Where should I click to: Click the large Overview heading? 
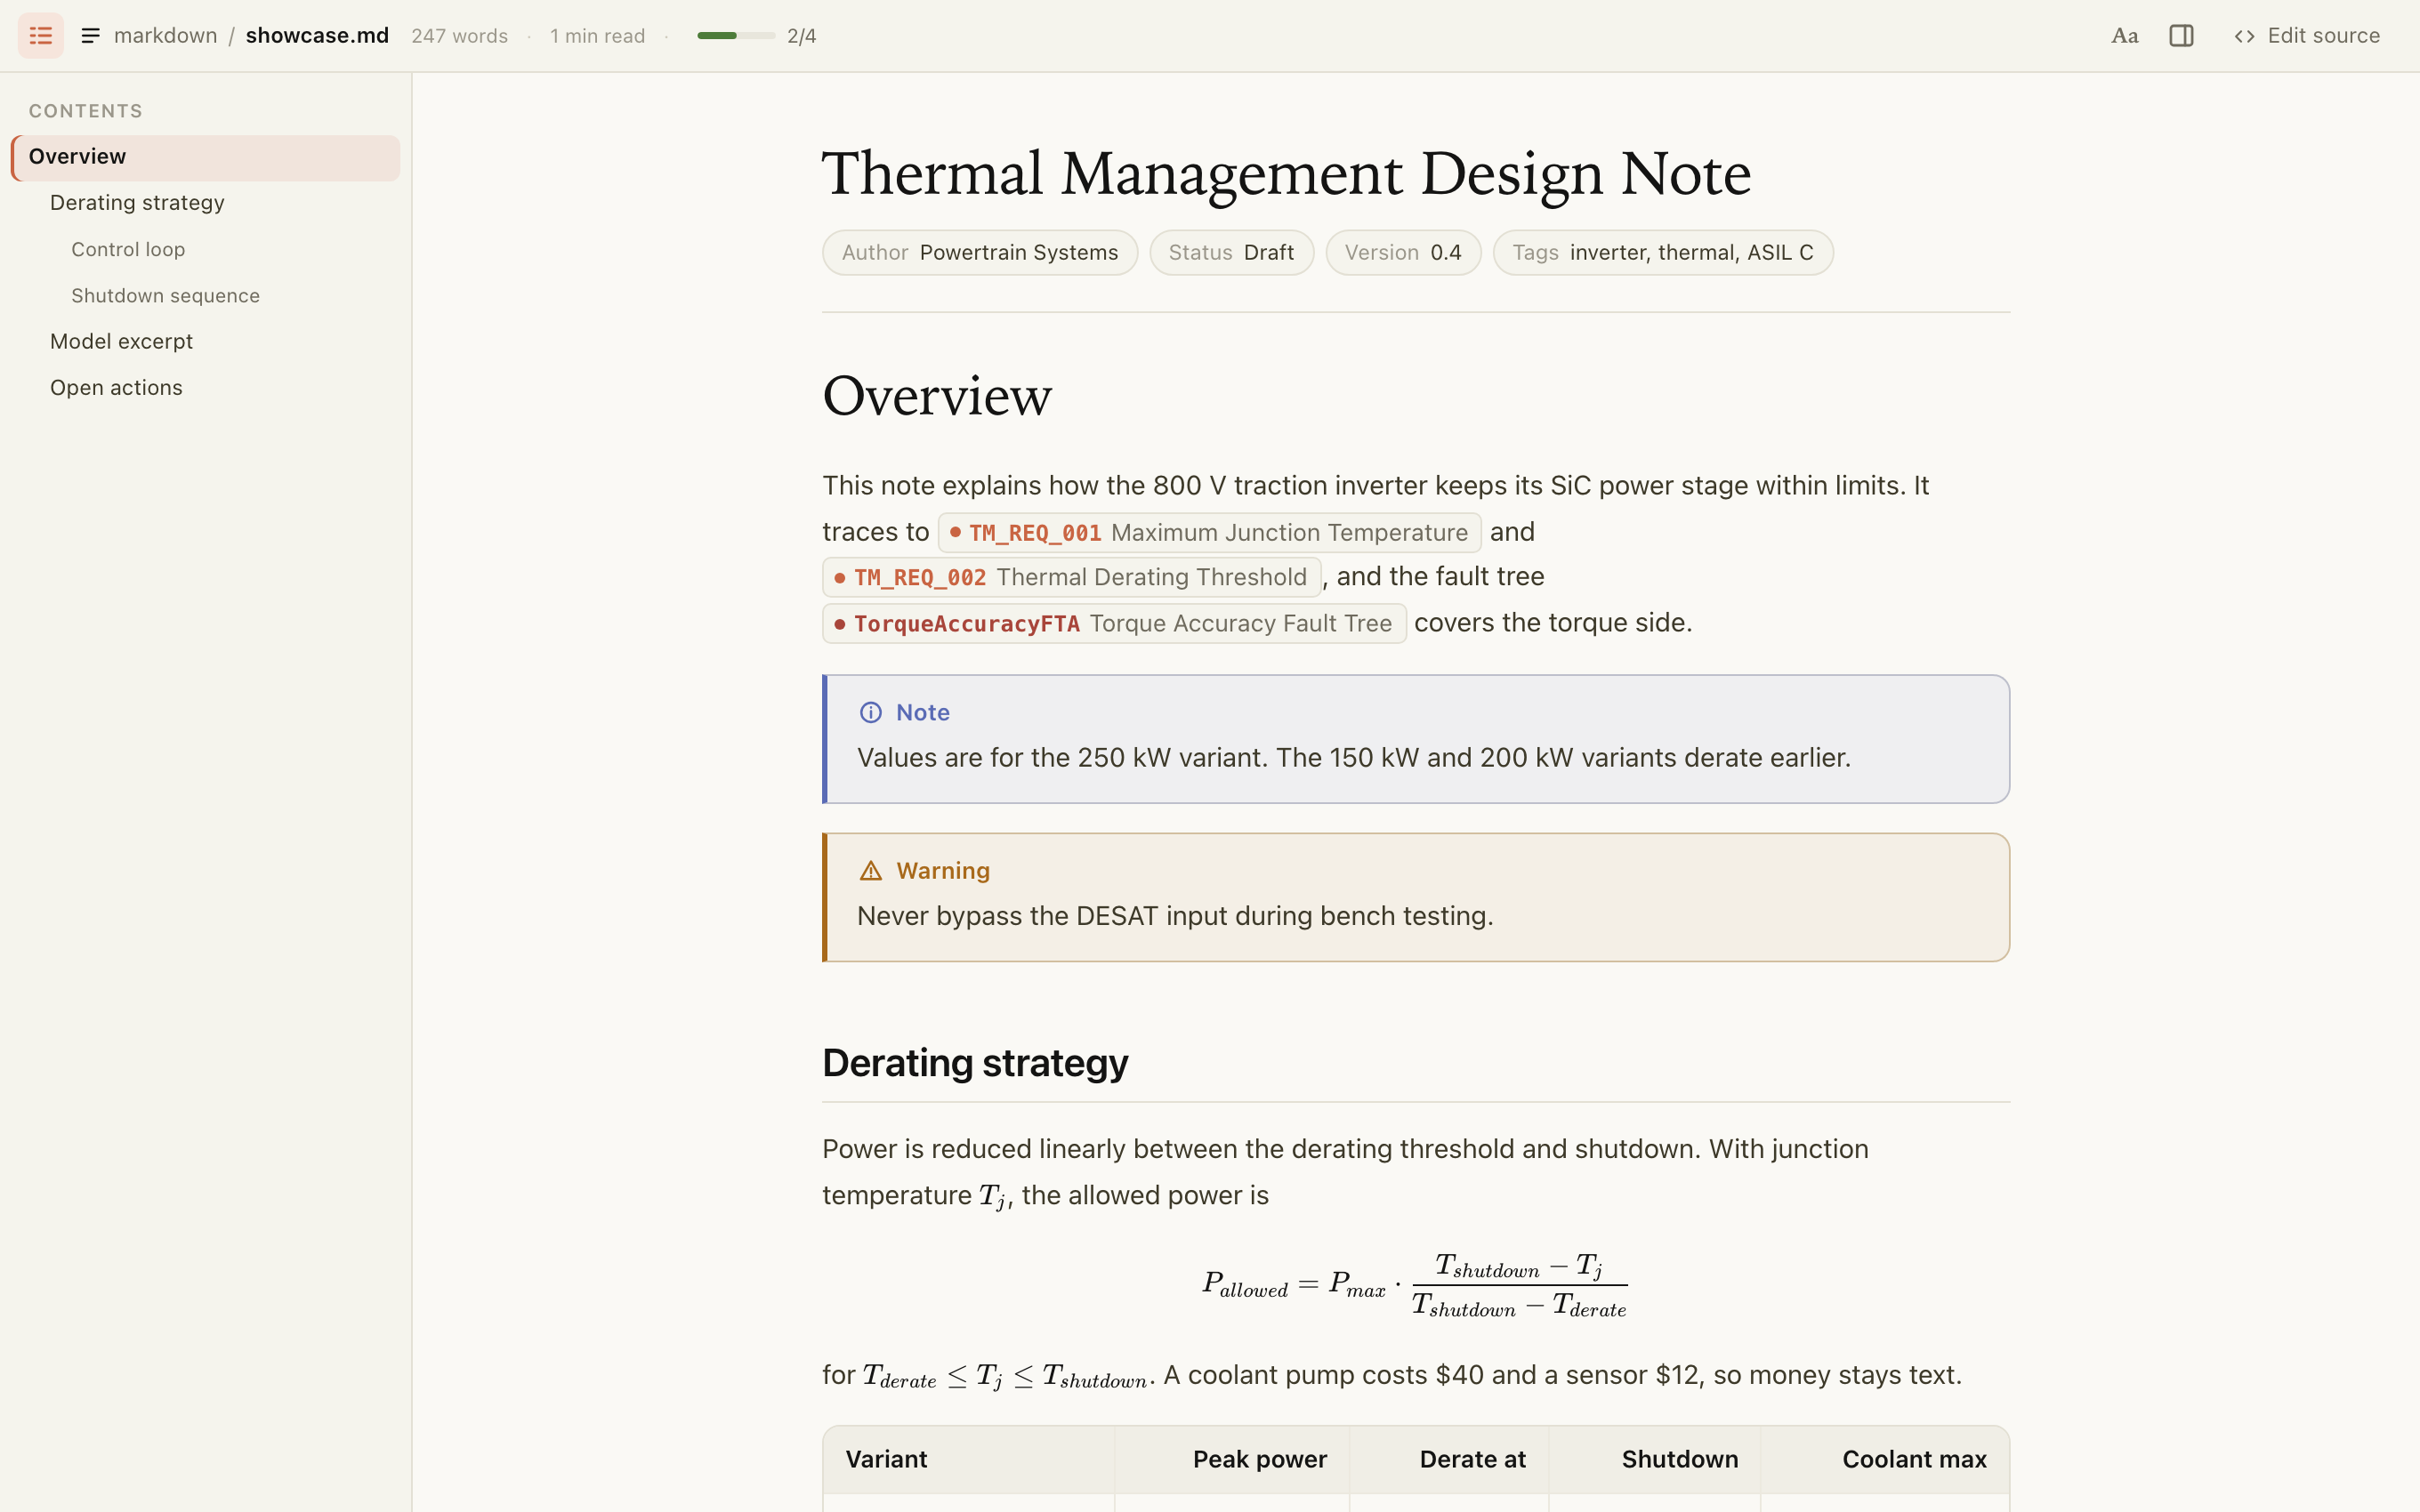click(x=937, y=396)
